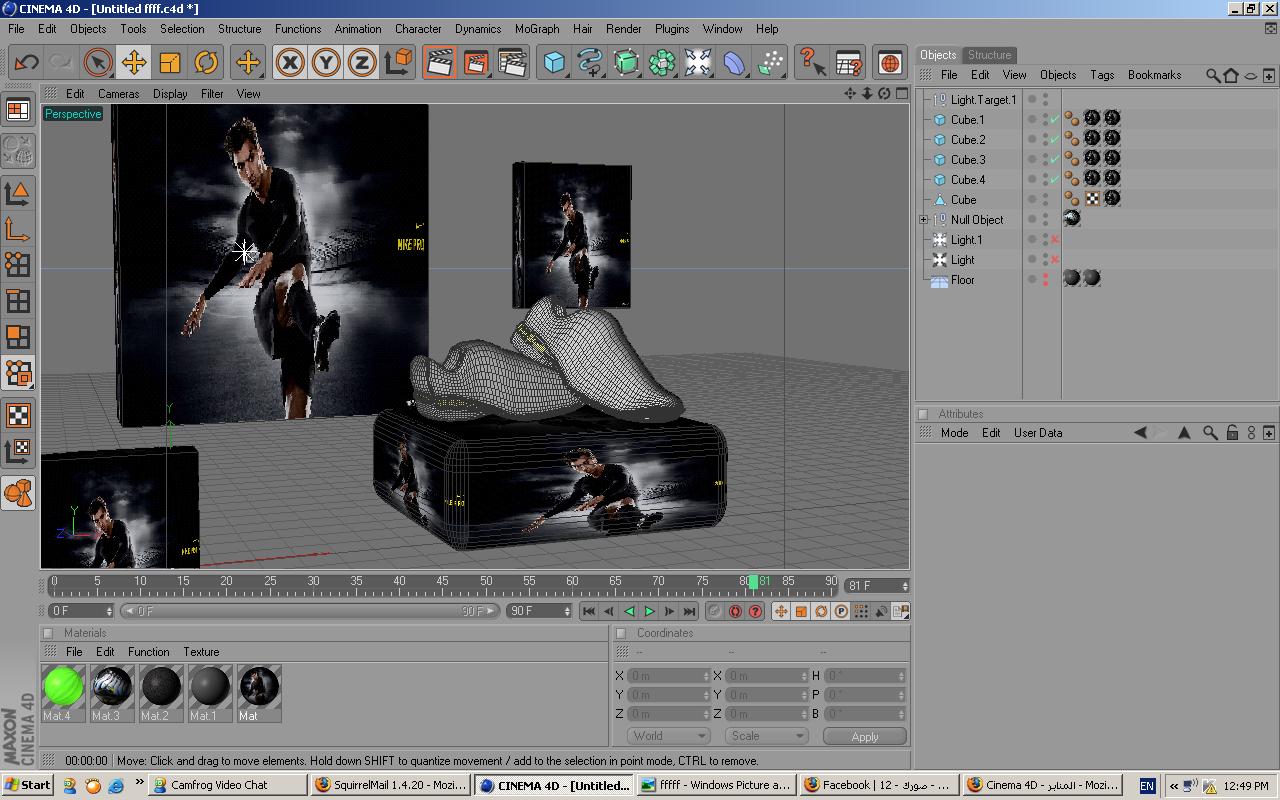
Task: Activate the Move tool
Action: (x=133, y=63)
